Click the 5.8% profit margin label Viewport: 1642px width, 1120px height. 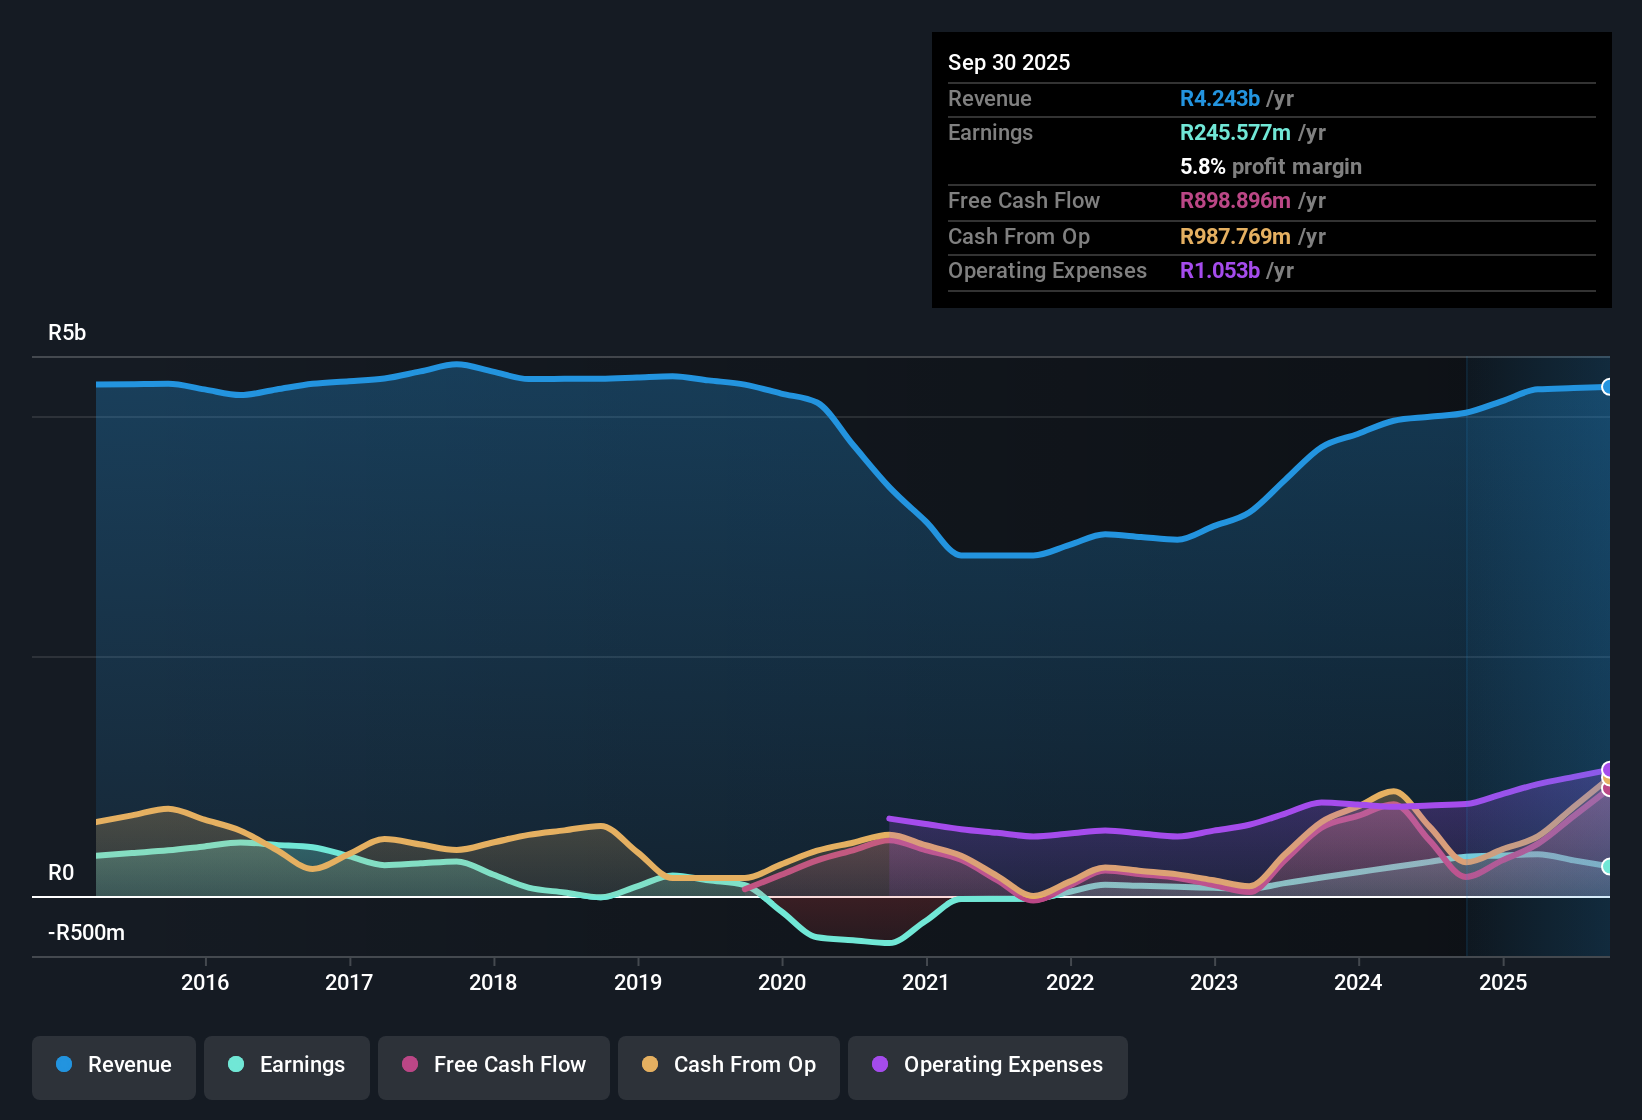pos(1270,166)
